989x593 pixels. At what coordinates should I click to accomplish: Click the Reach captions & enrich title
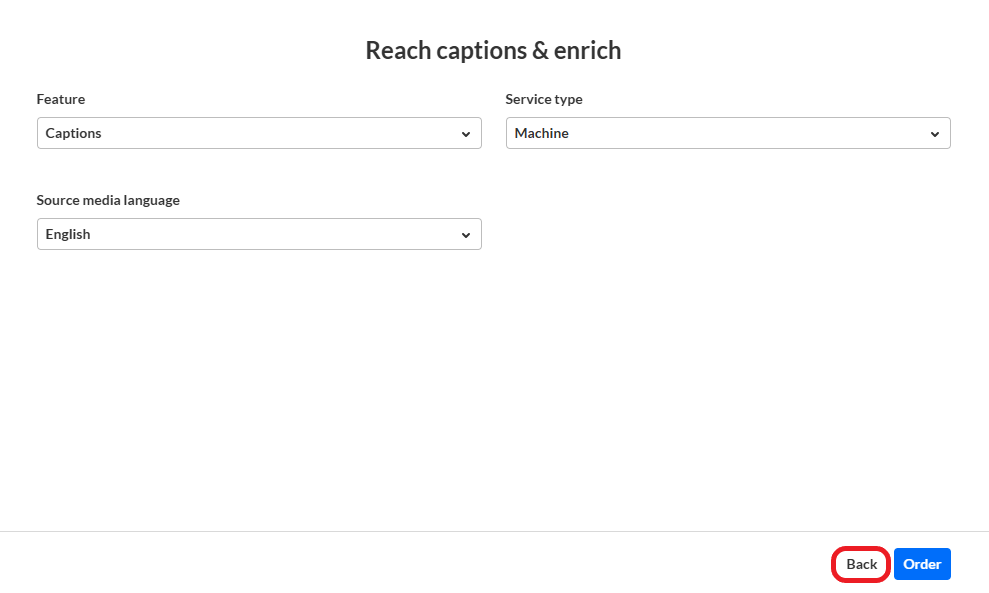tap(493, 50)
